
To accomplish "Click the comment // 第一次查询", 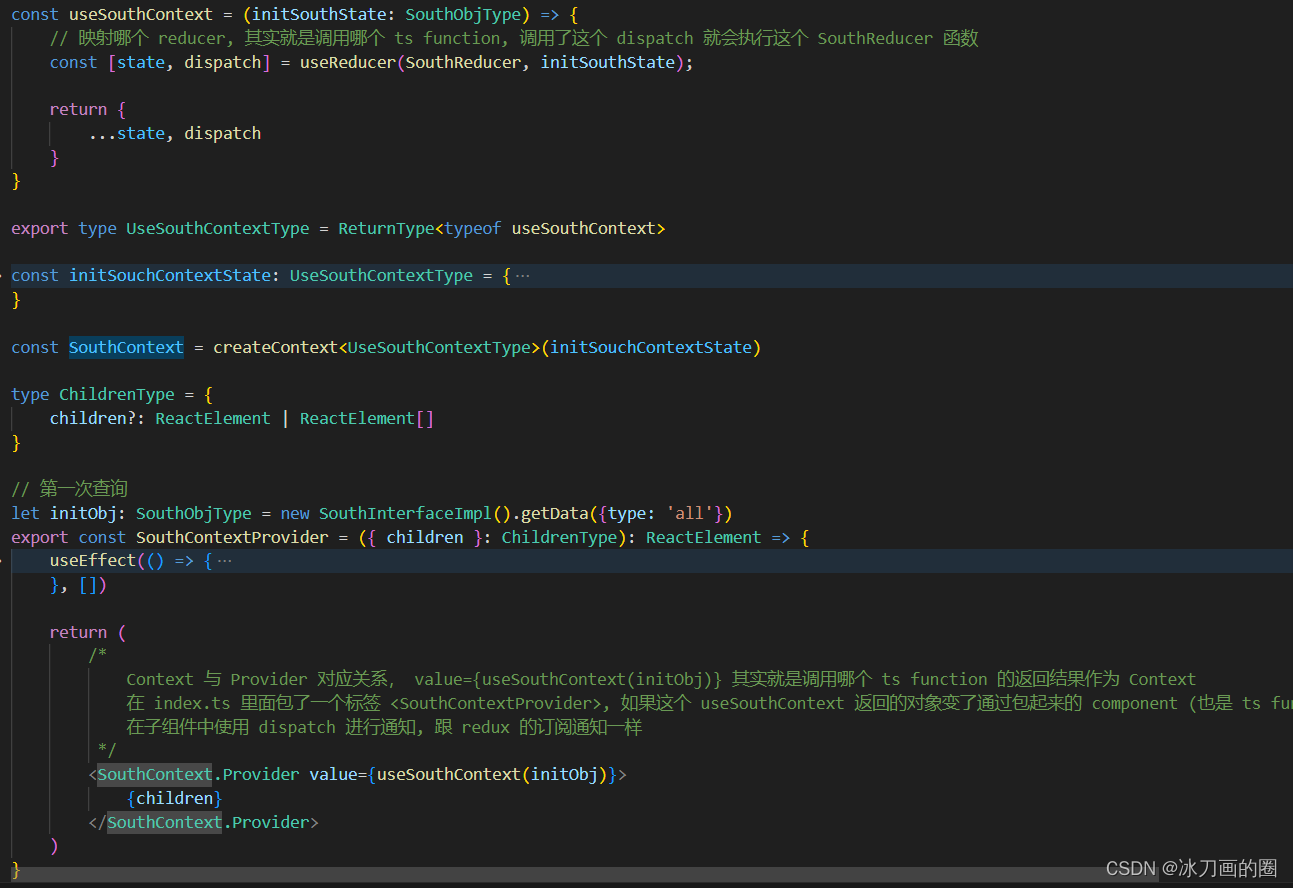I will point(69,489).
